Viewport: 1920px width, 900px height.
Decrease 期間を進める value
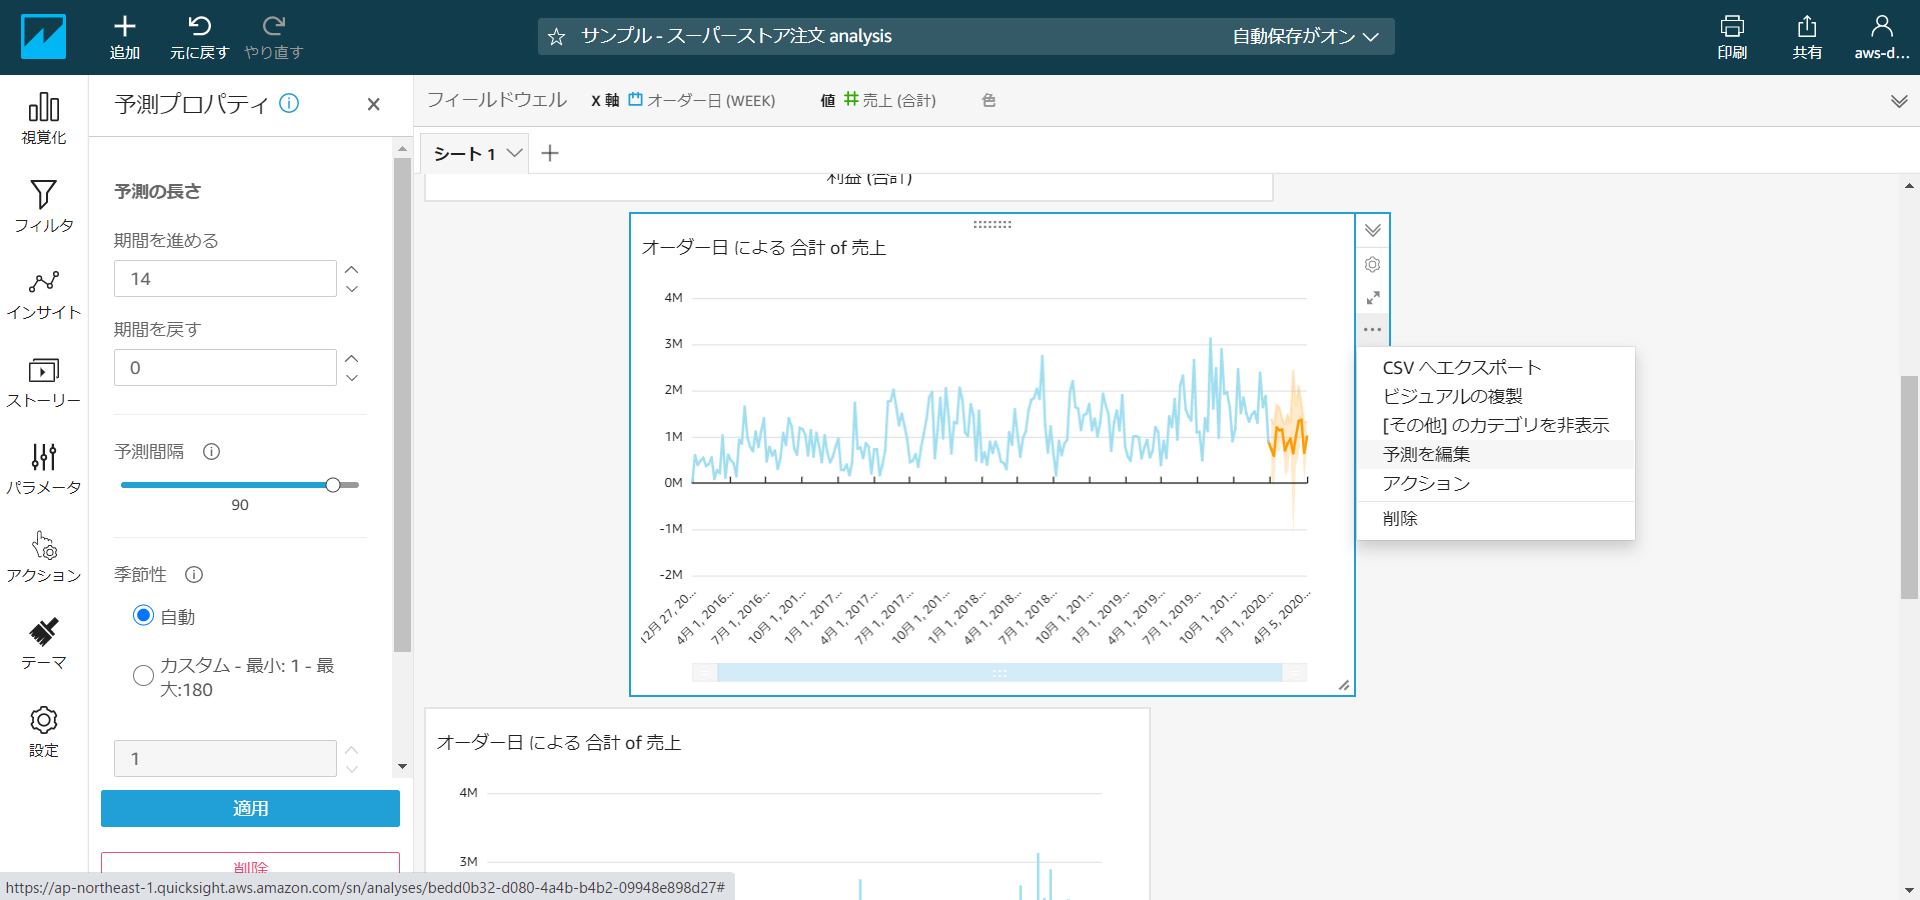click(352, 288)
